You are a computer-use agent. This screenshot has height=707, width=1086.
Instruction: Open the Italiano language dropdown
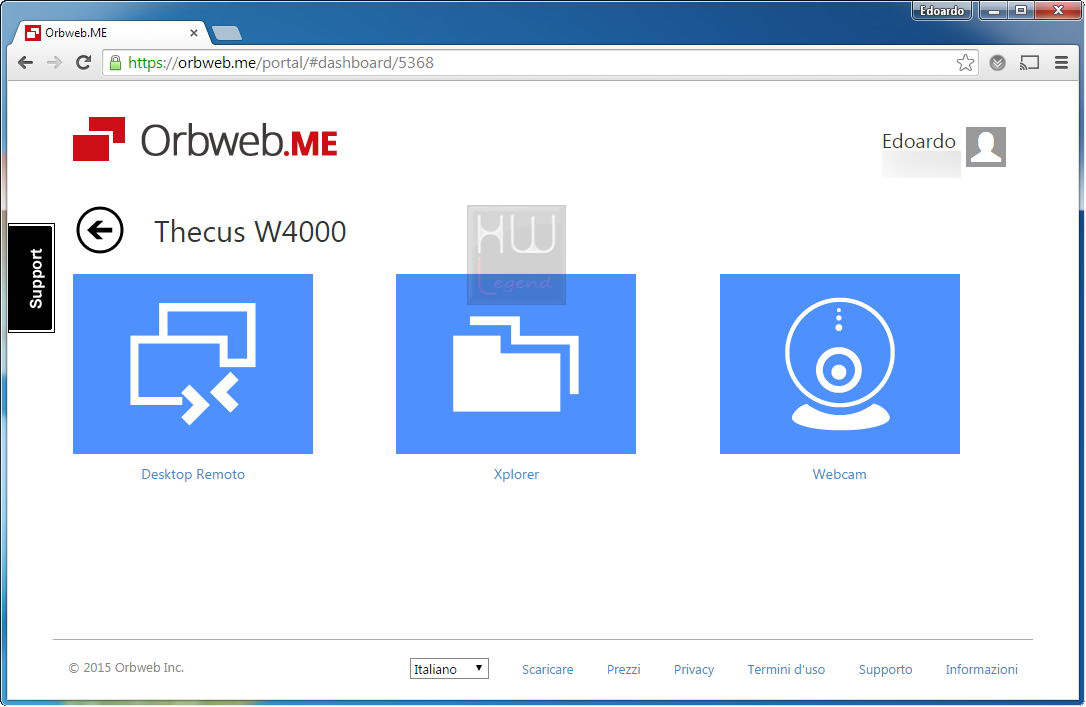[449, 669]
